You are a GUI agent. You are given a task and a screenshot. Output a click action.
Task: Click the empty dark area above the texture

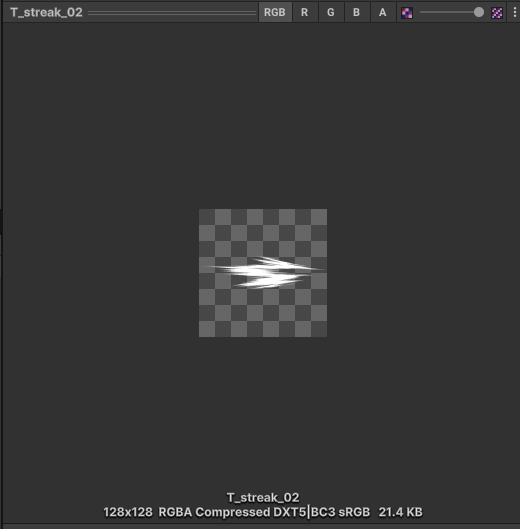pyautogui.click(x=263, y=115)
